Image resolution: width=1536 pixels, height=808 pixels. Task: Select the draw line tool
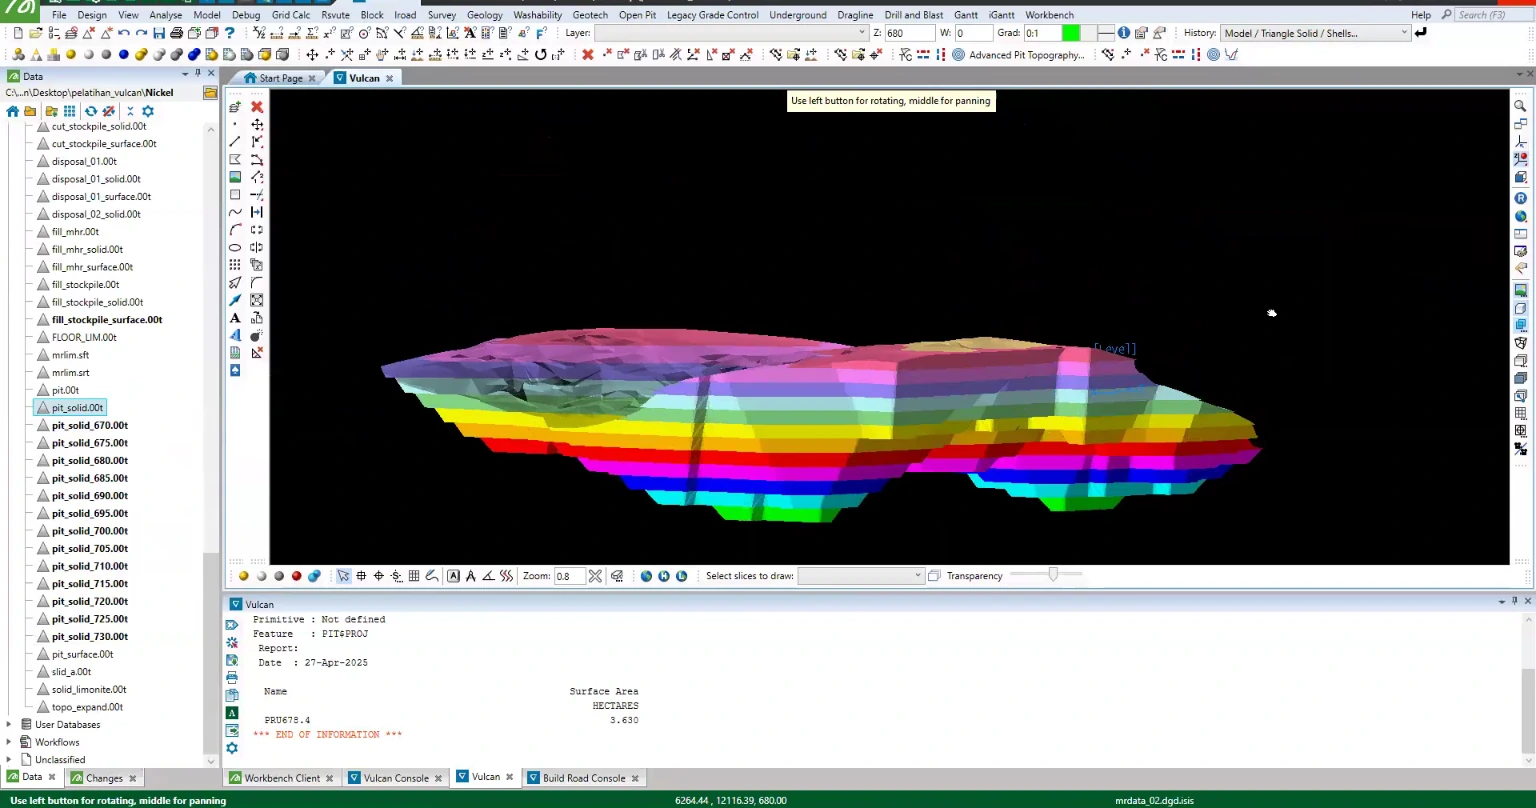[x=235, y=142]
